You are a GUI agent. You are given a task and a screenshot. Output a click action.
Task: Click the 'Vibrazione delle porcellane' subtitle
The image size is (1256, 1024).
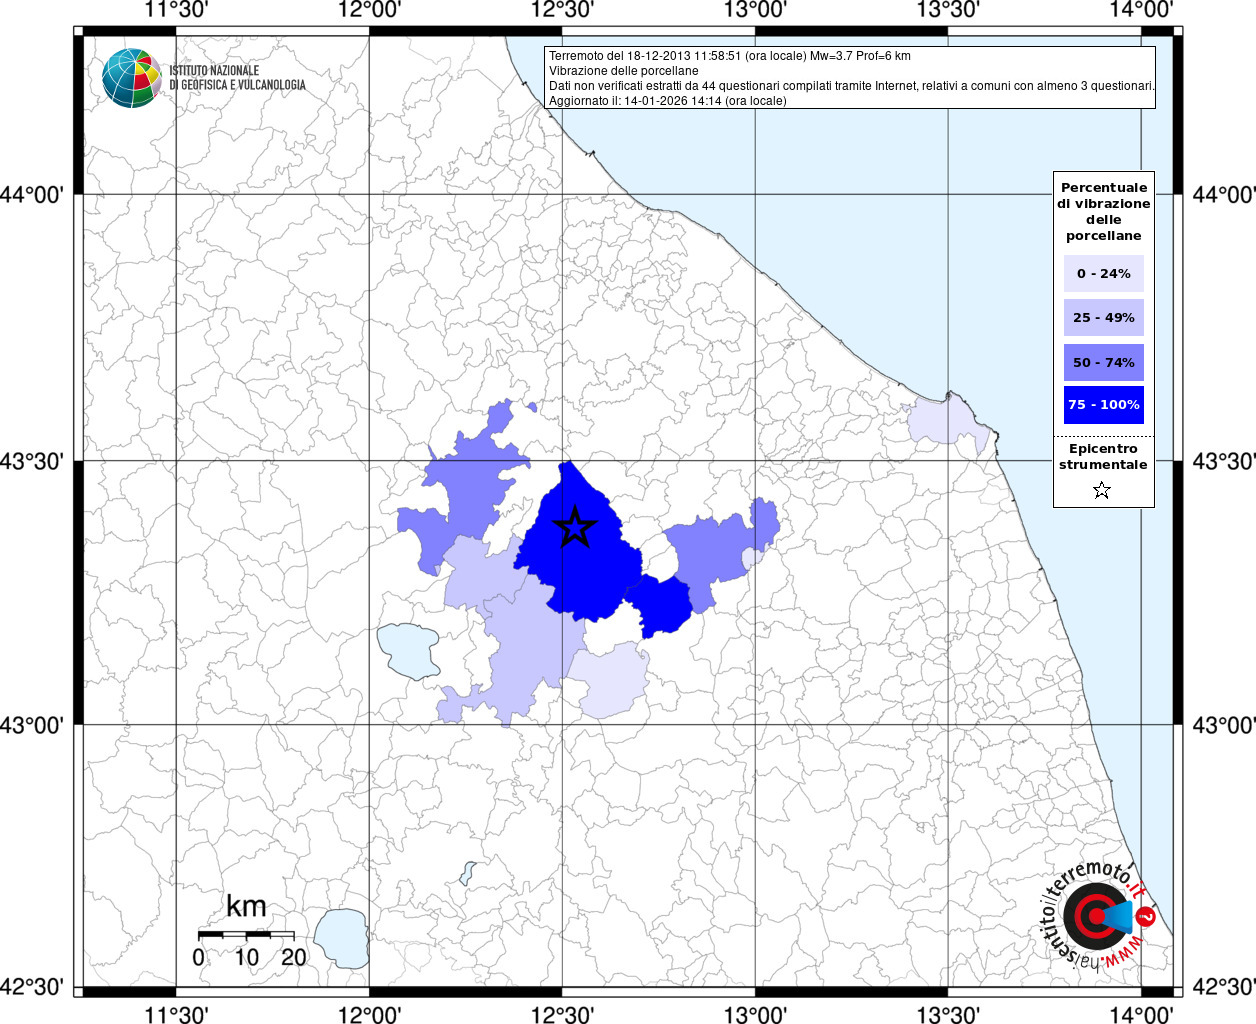coord(624,71)
